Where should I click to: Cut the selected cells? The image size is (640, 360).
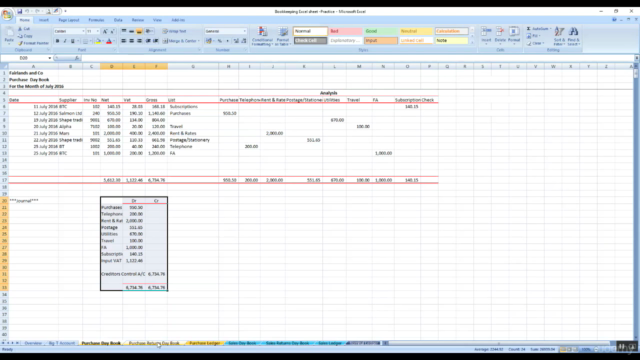[x=24, y=29]
